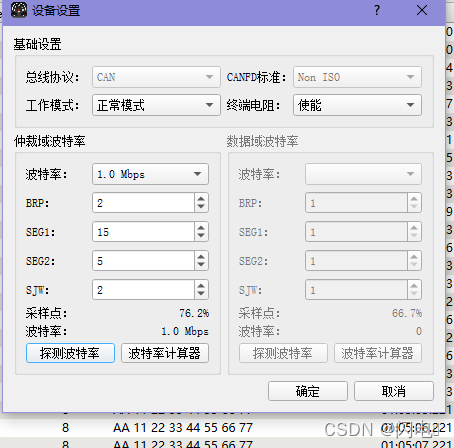Increase arbitration SJW with up arrow
Image resolution: width=454 pixels, height=448 pixels.
201,285
